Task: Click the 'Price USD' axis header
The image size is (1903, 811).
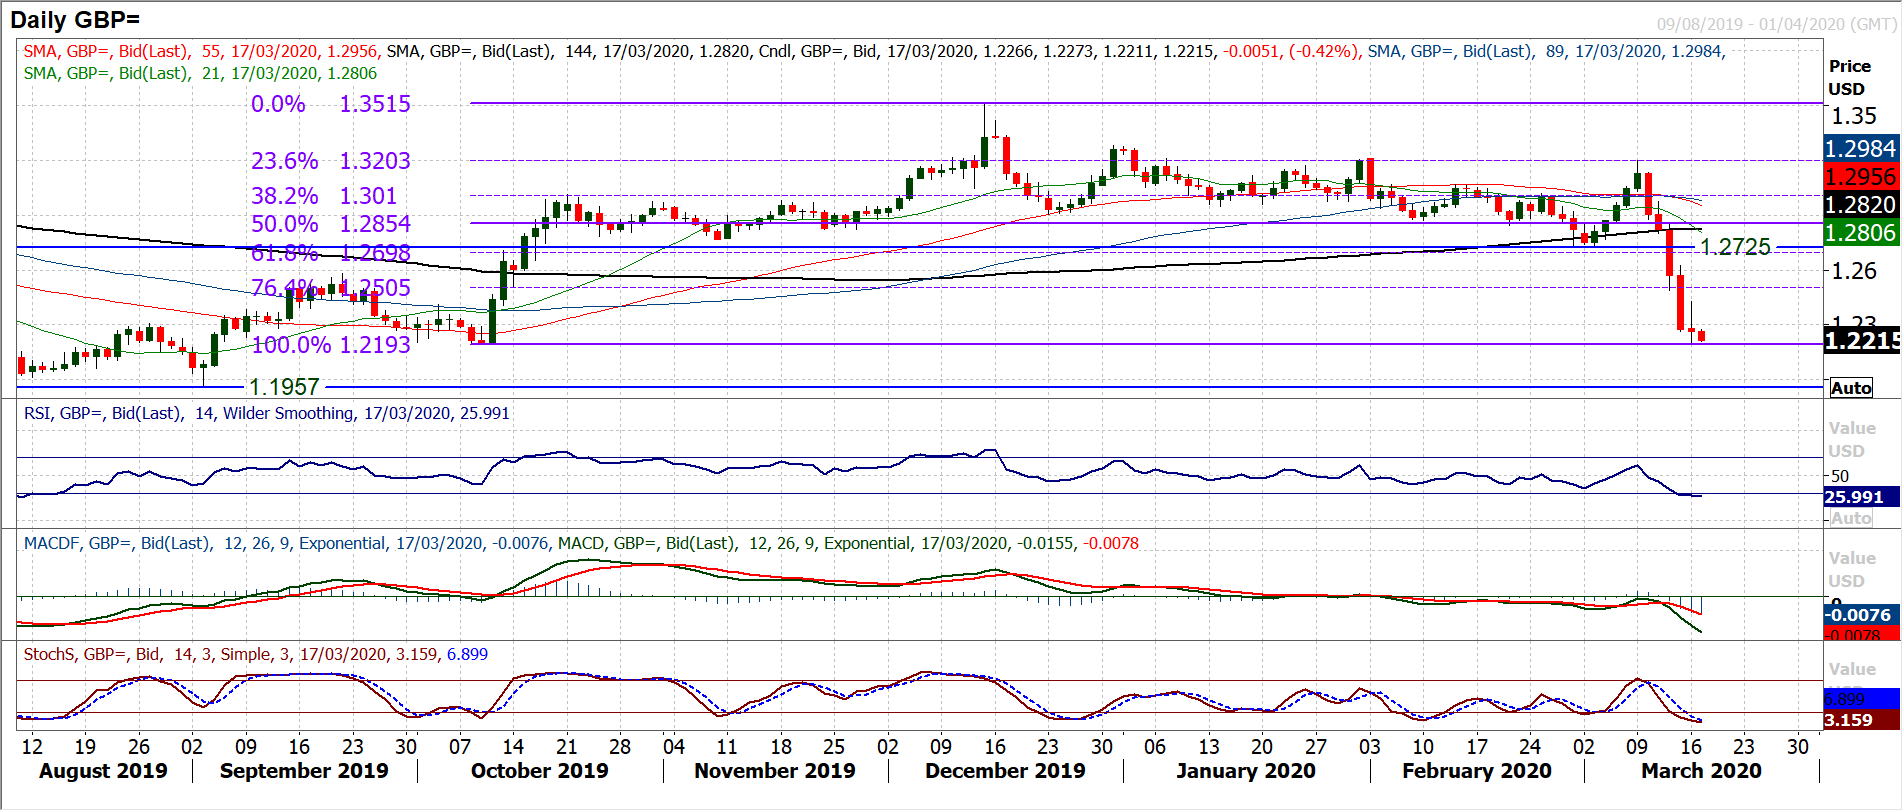Action: tap(1850, 77)
